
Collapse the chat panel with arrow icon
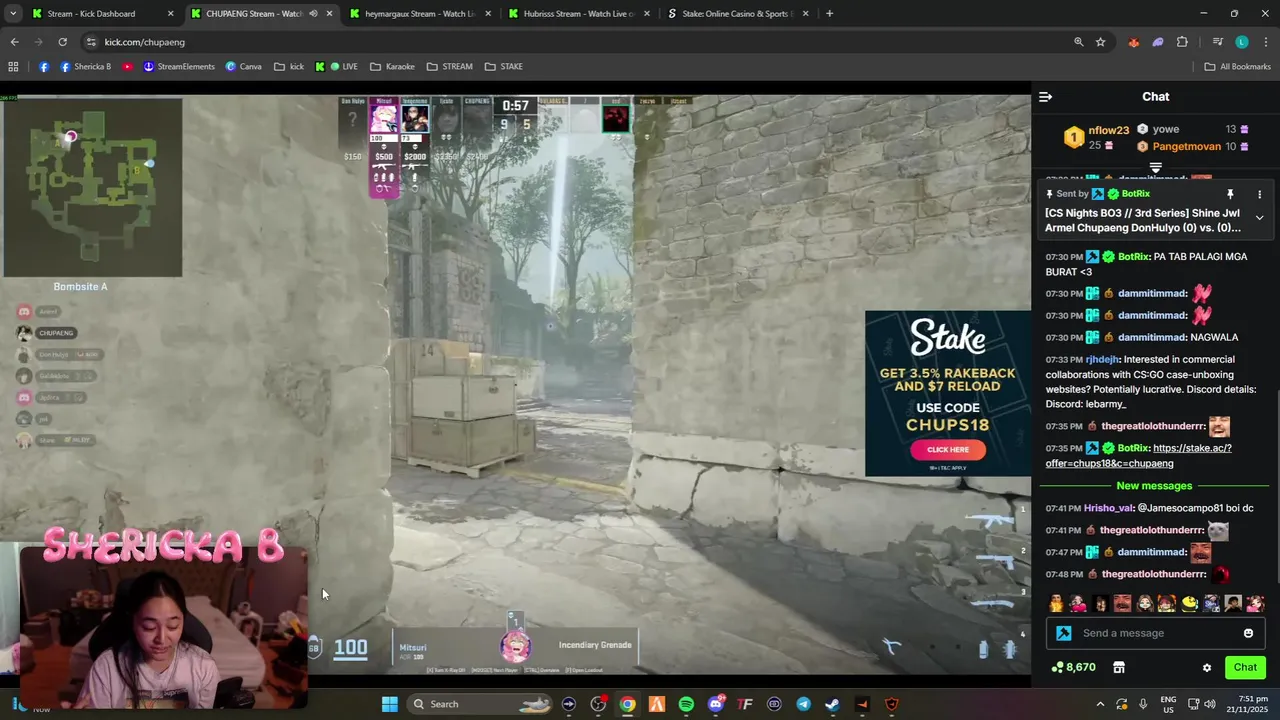click(x=1045, y=97)
